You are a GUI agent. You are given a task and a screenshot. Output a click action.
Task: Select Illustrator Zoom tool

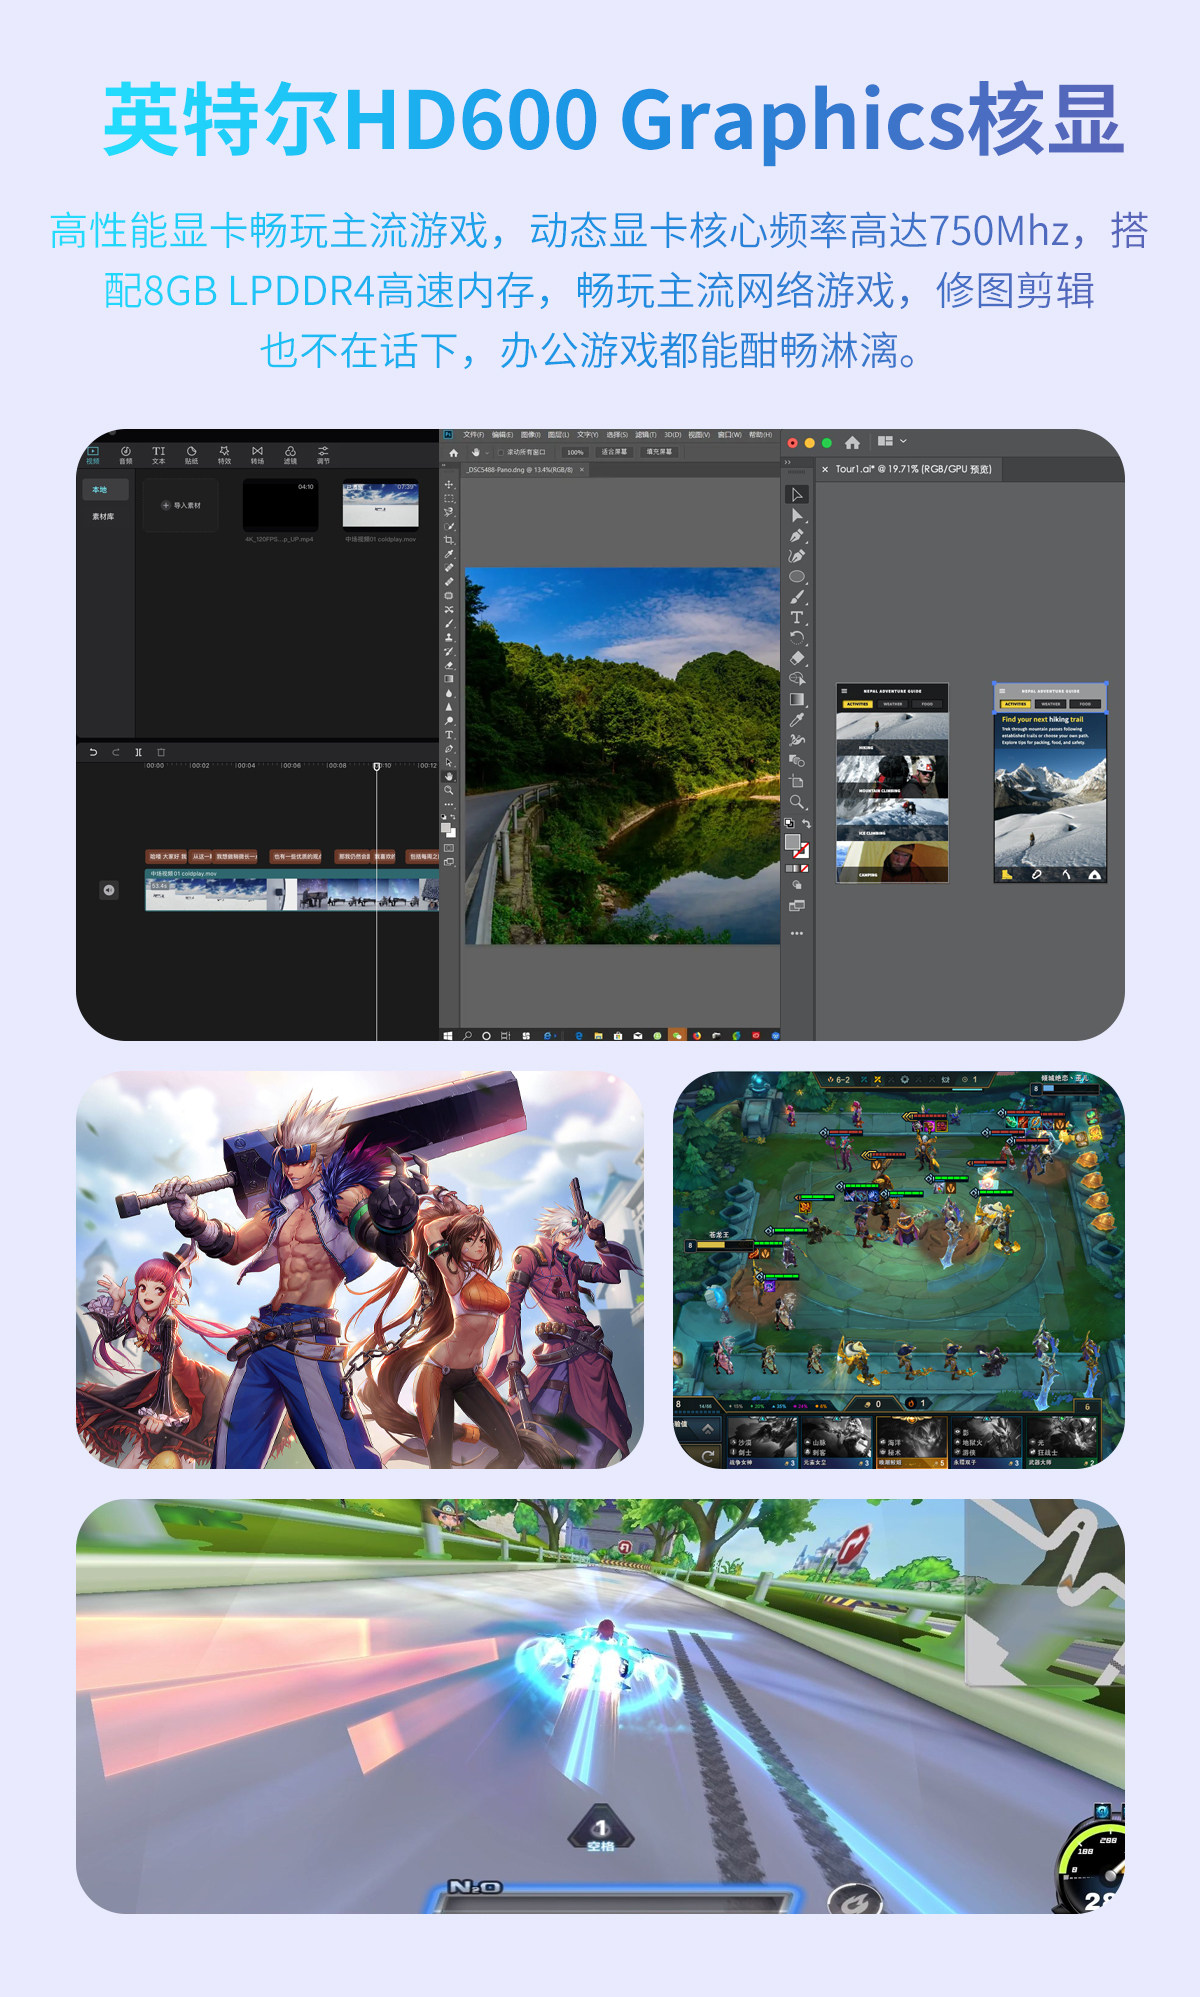[x=797, y=802]
